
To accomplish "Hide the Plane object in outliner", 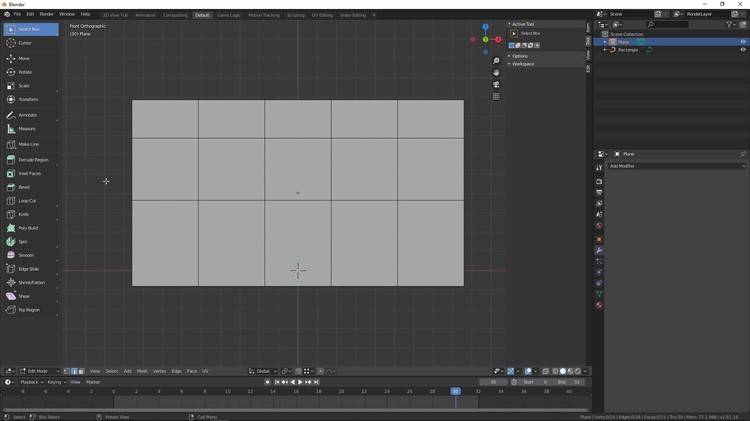I will (742, 42).
